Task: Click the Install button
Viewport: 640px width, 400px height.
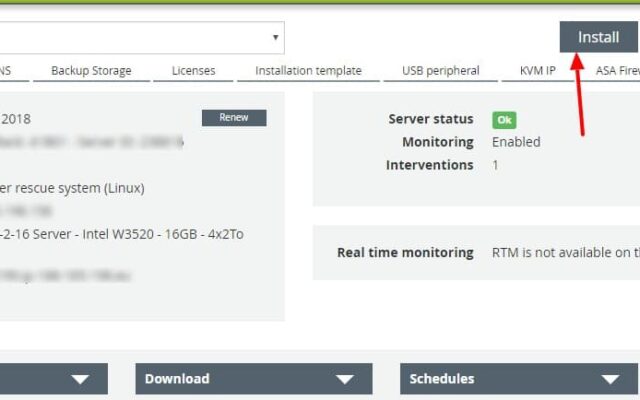Action: pyautogui.click(x=598, y=37)
